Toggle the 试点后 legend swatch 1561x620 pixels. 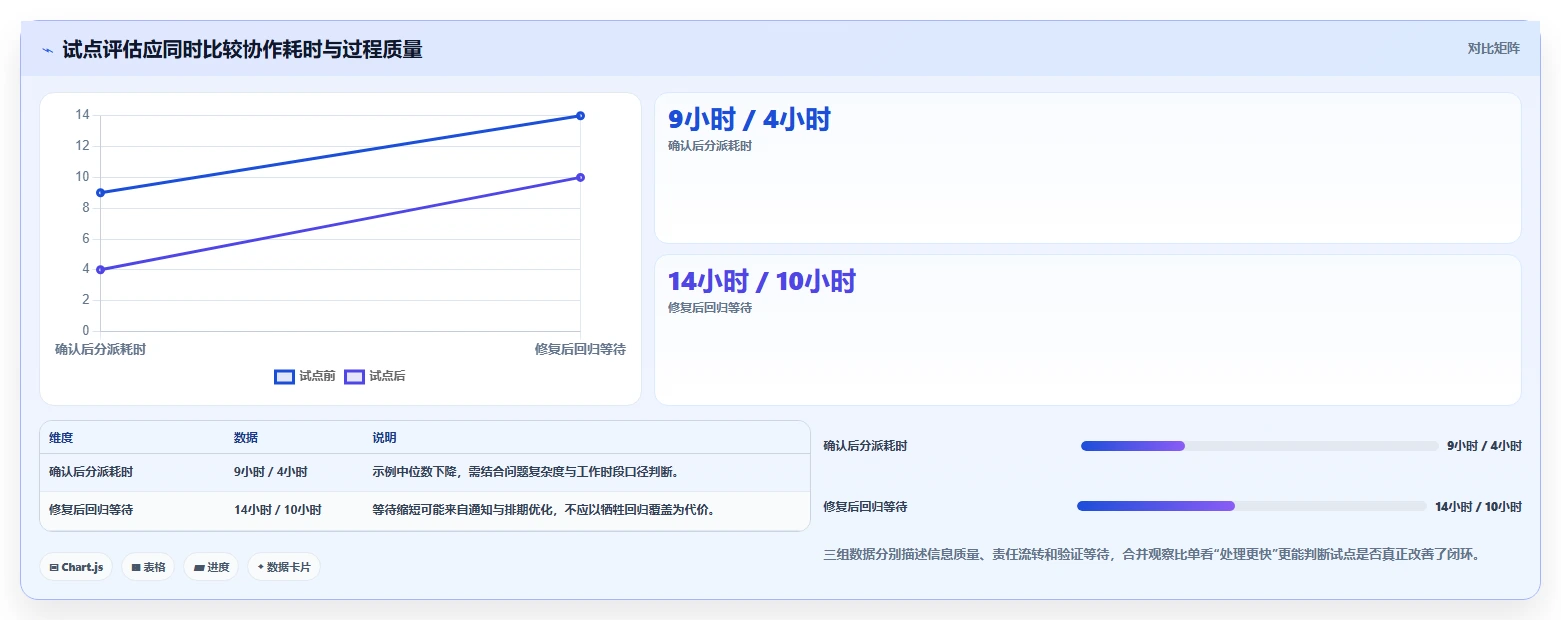coord(354,377)
